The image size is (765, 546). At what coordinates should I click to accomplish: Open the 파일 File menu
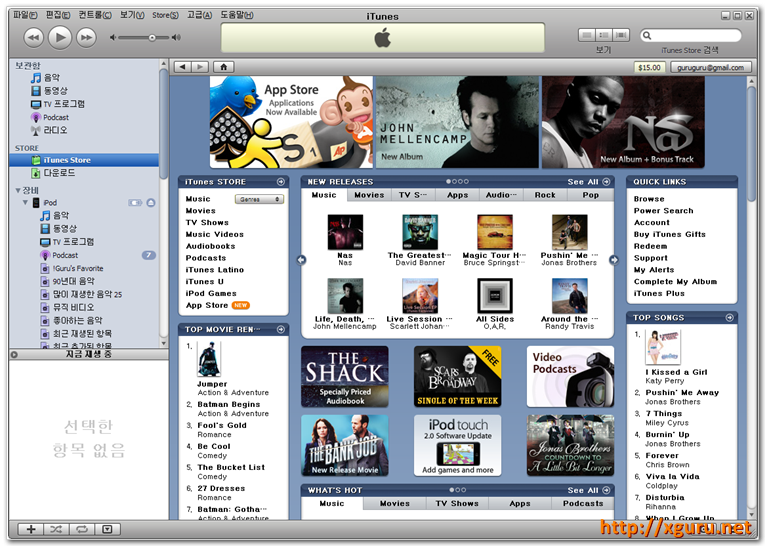point(25,15)
